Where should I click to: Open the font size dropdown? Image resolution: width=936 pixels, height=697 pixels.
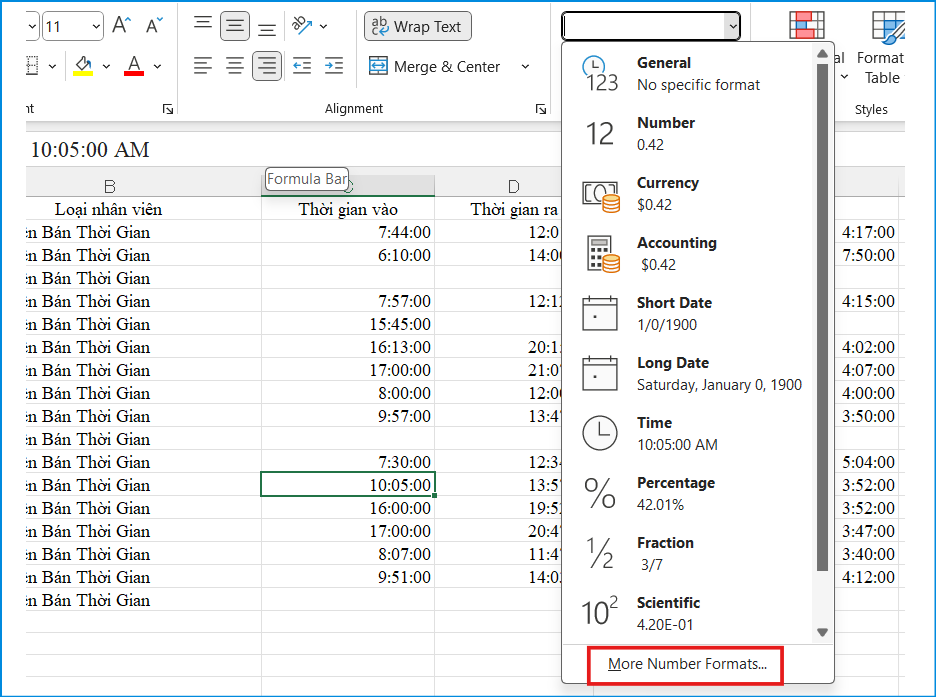(95, 26)
